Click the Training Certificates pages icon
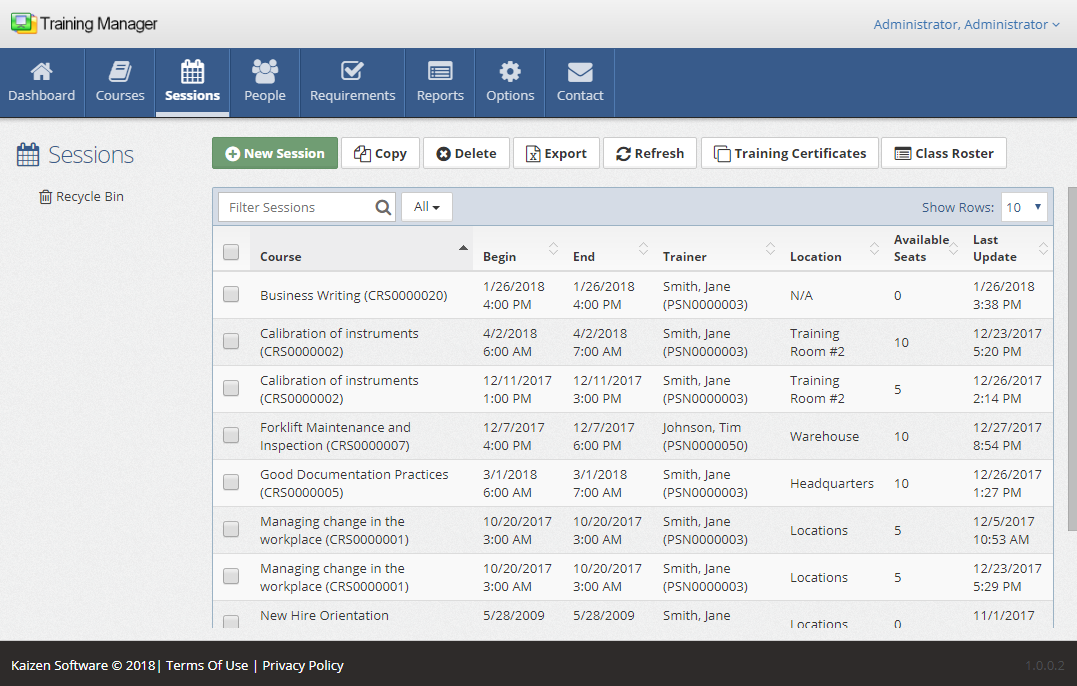The image size is (1077, 686). [722, 154]
